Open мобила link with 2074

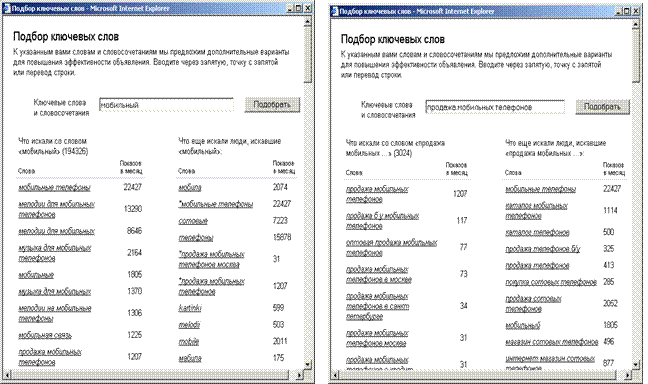[190, 187]
